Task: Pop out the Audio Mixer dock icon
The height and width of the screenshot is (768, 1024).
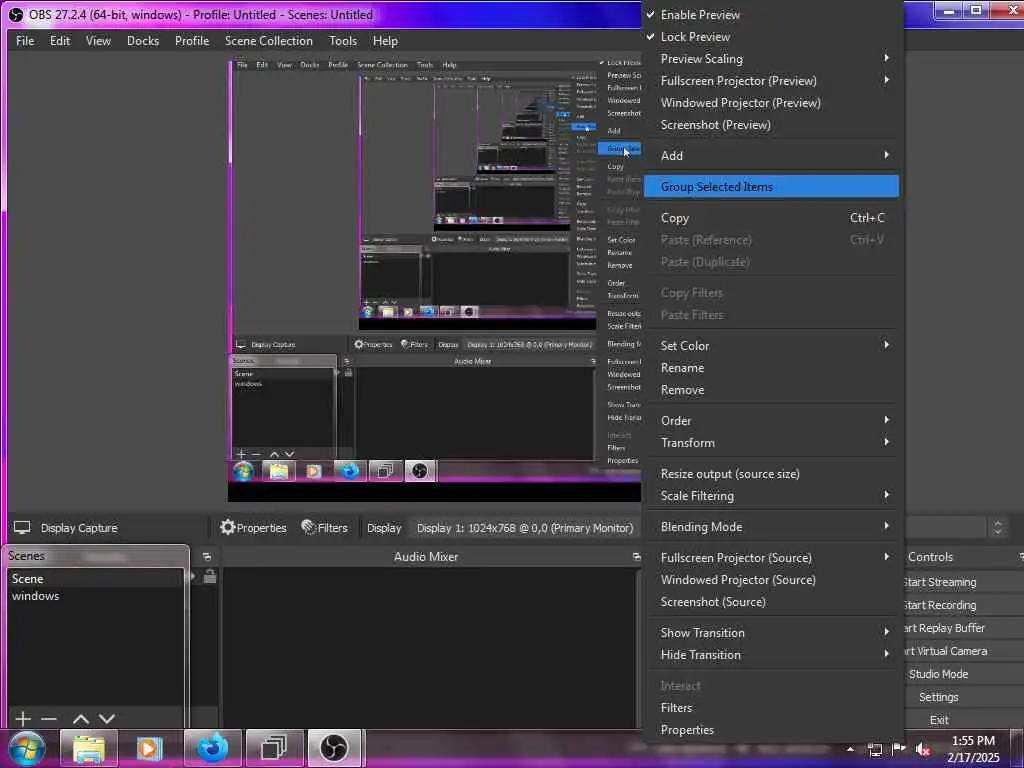Action: click(x=636, y=557)
